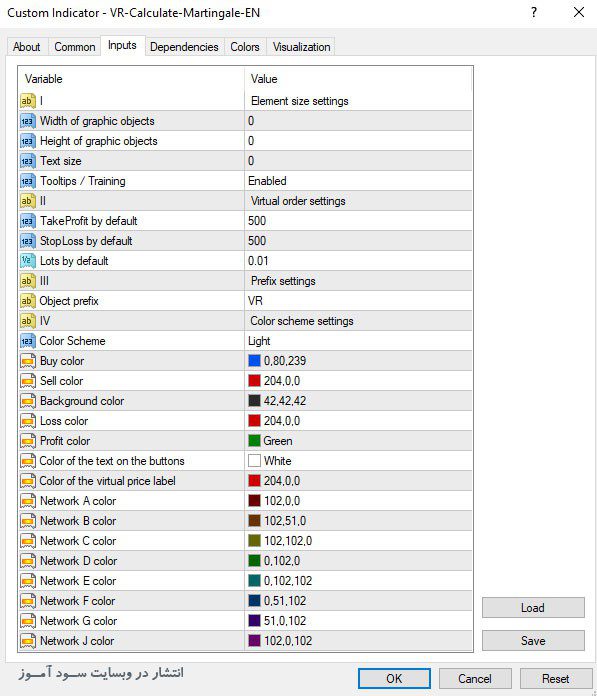Select the 'Prefix settings' value cell

click(x=358, y=281)
